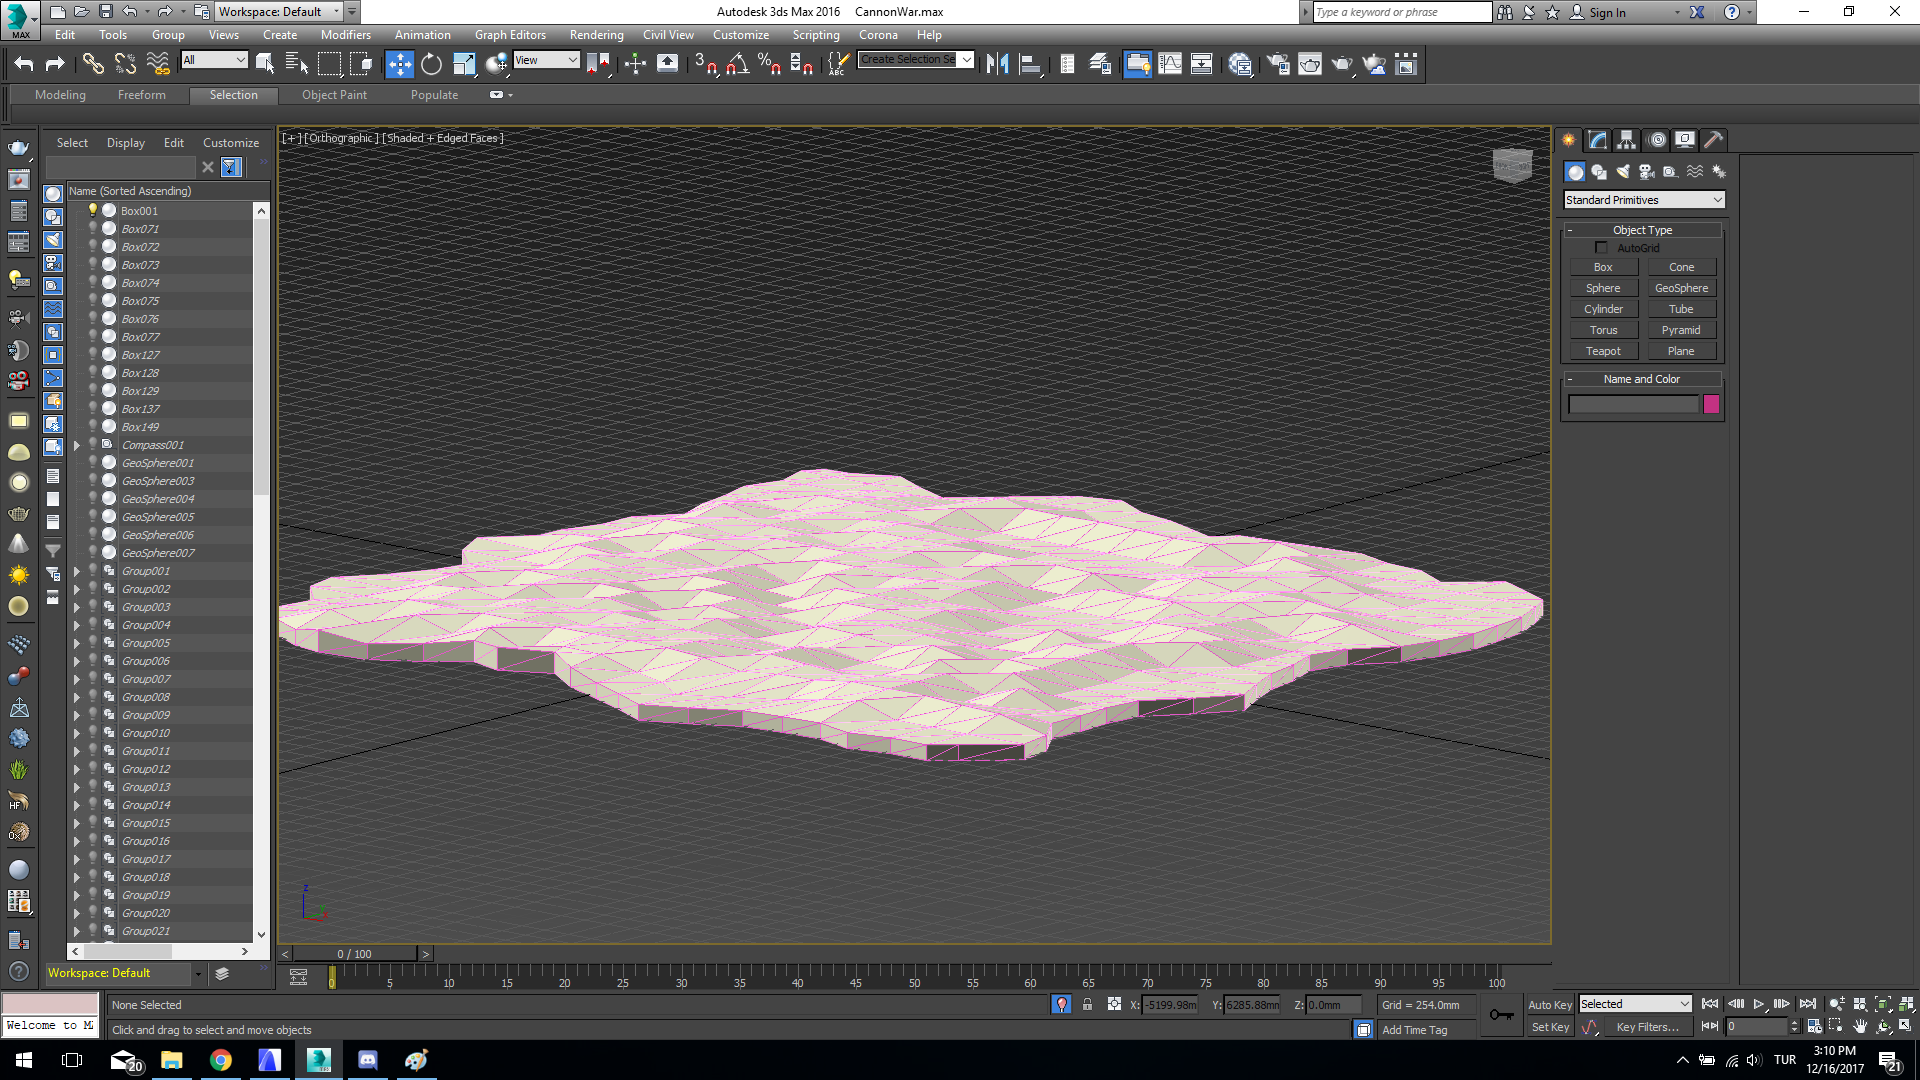The width and height of the screenshot is (1920, 1080).
Task: Select Cameras category in Create panel
Action: point(1647,172)
